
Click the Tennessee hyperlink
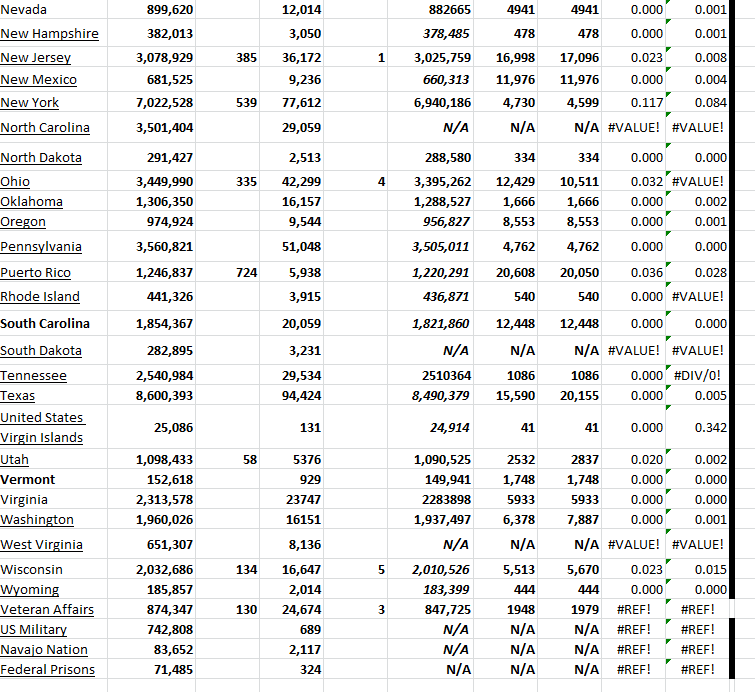(x=33, y=376)
